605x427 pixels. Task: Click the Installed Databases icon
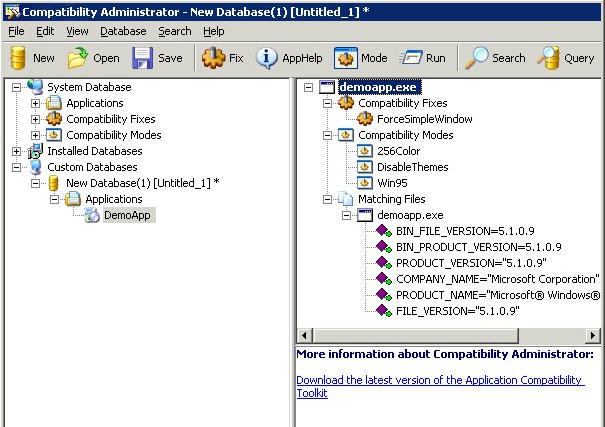click(35, 151)
